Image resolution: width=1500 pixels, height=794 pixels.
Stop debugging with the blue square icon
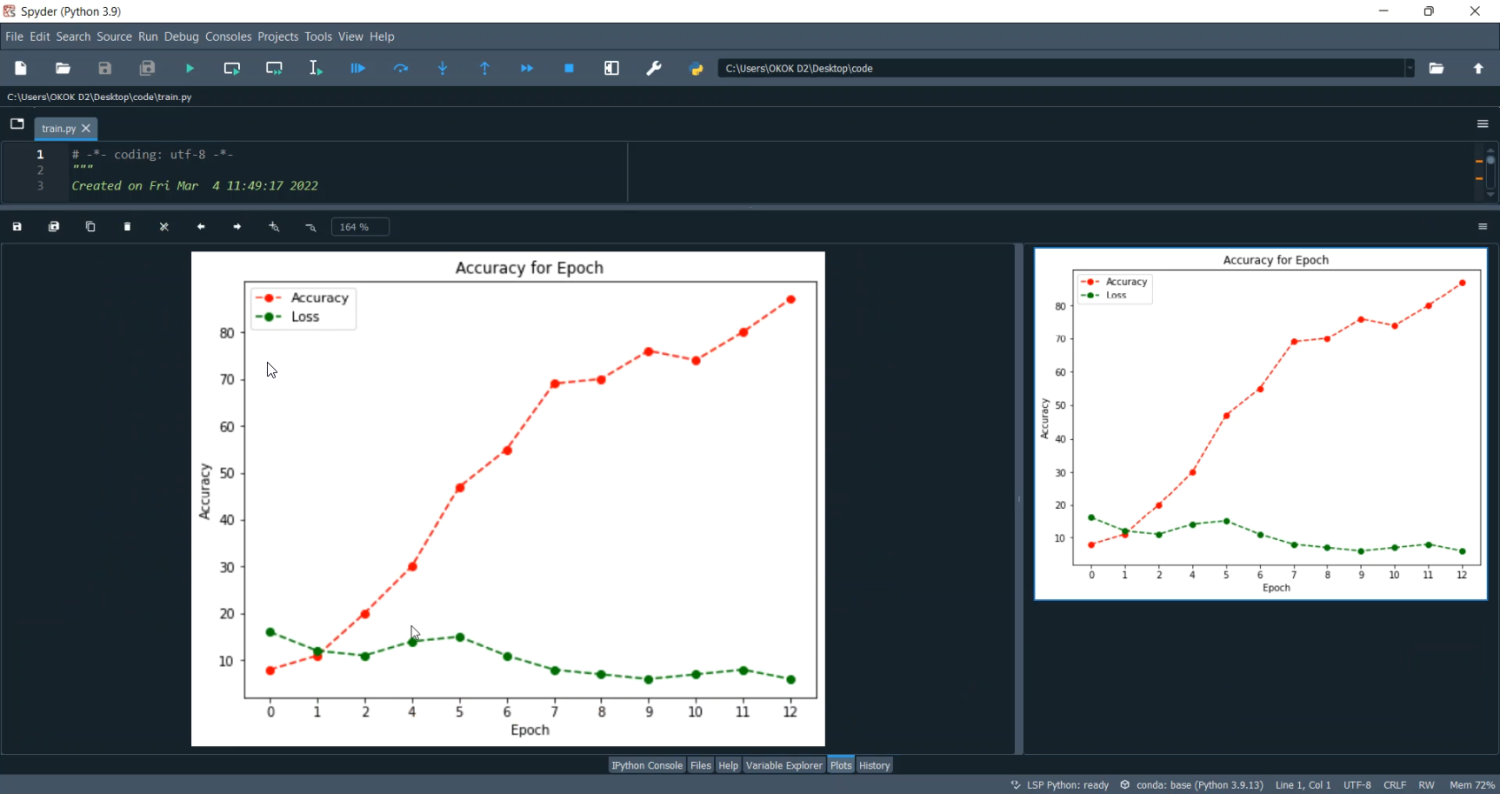pos(569,68)
